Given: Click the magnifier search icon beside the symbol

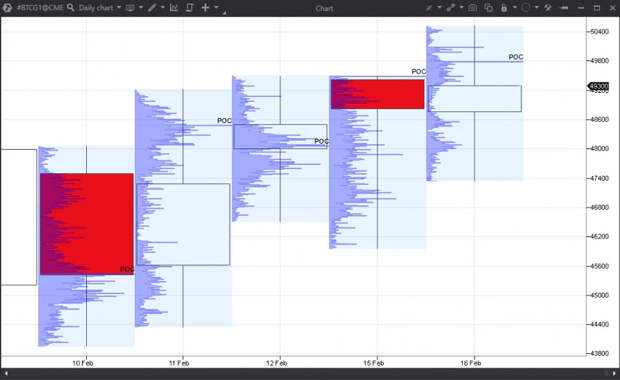Looking at the screenshot, I should 70,8.
